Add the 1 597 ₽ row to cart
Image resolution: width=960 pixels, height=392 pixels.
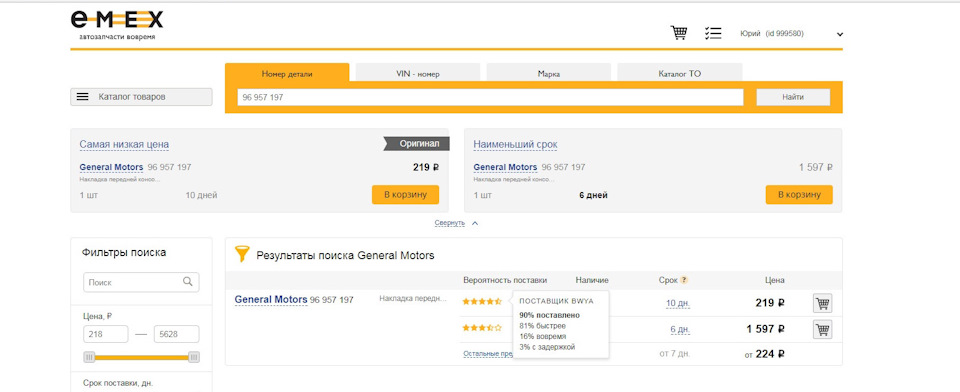(822, 330)
